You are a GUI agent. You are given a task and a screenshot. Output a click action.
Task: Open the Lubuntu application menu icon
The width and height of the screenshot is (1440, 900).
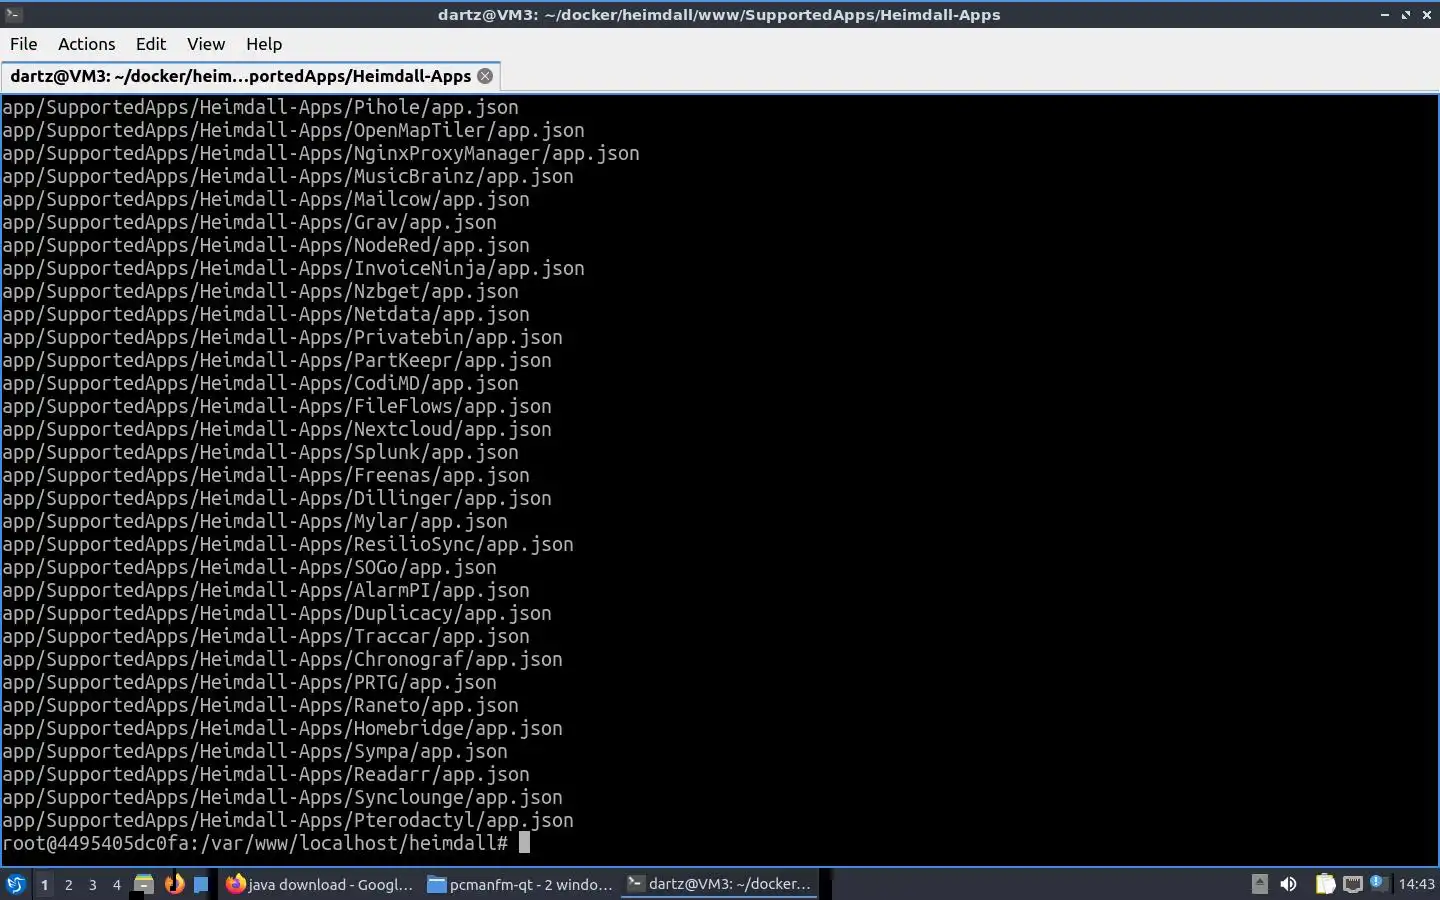click(x=16, y=884)
